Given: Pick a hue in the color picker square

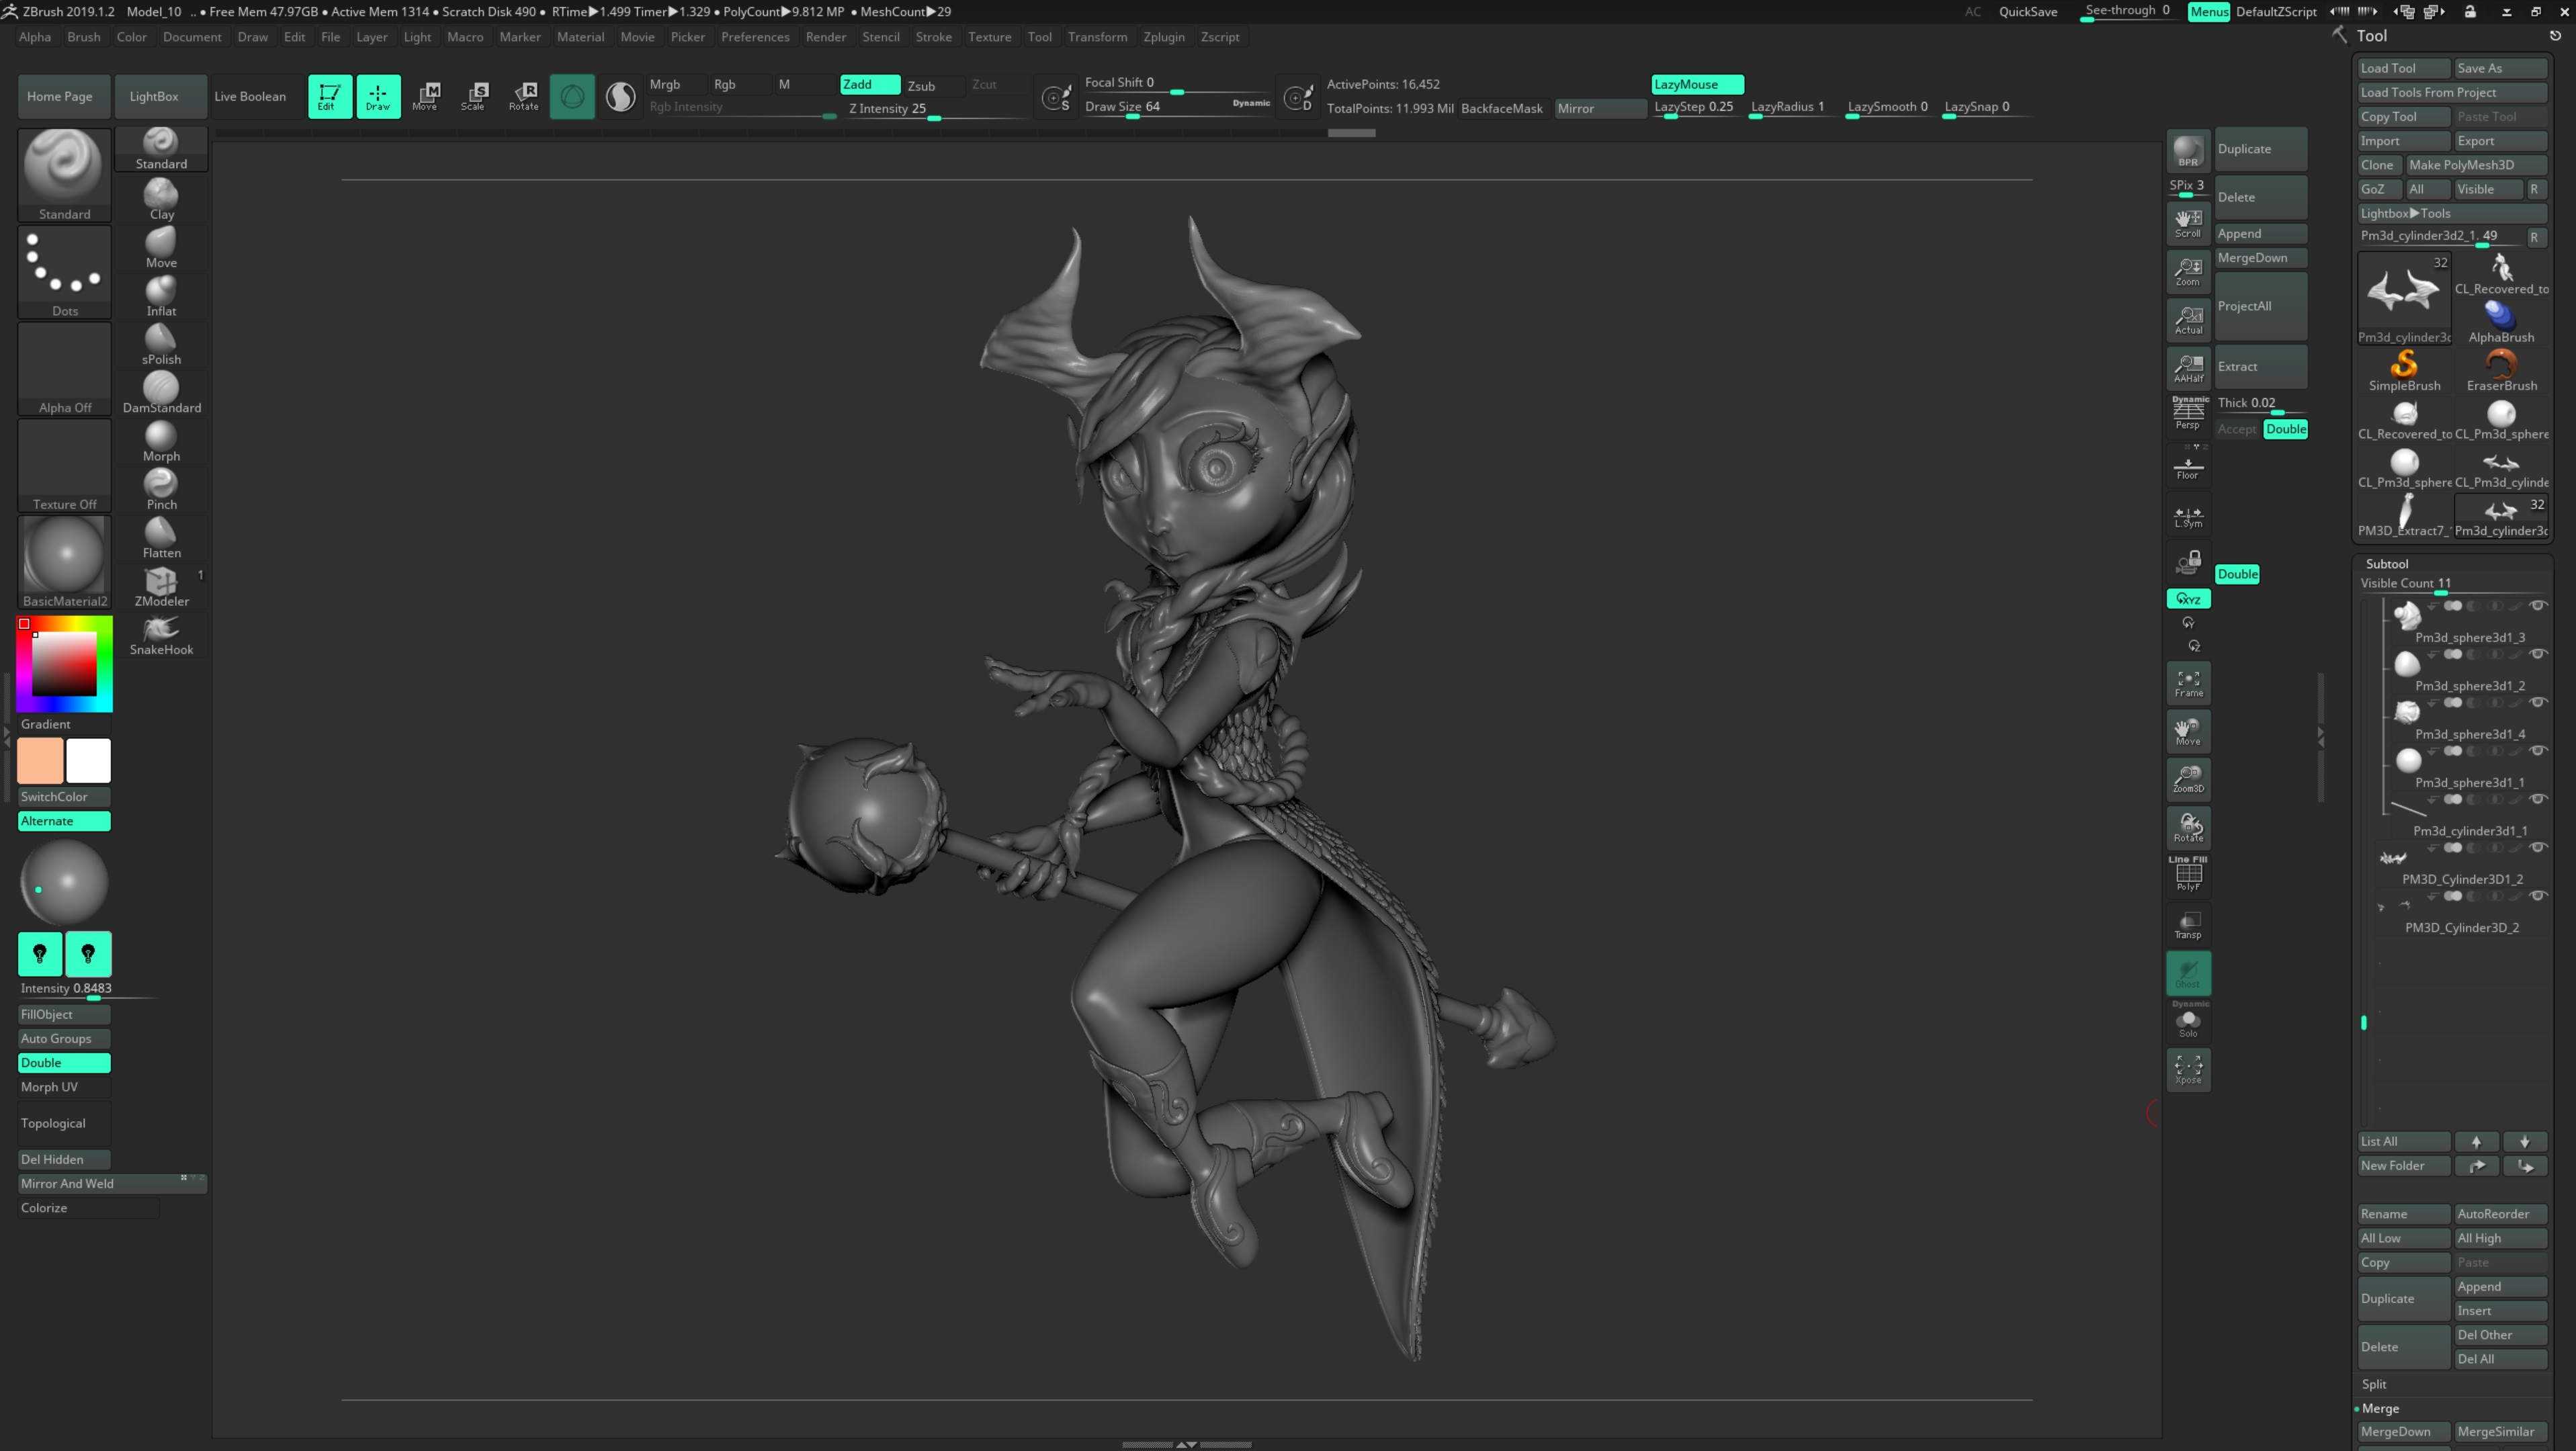Looking at the screenshot, I should [x=64, y=664].
